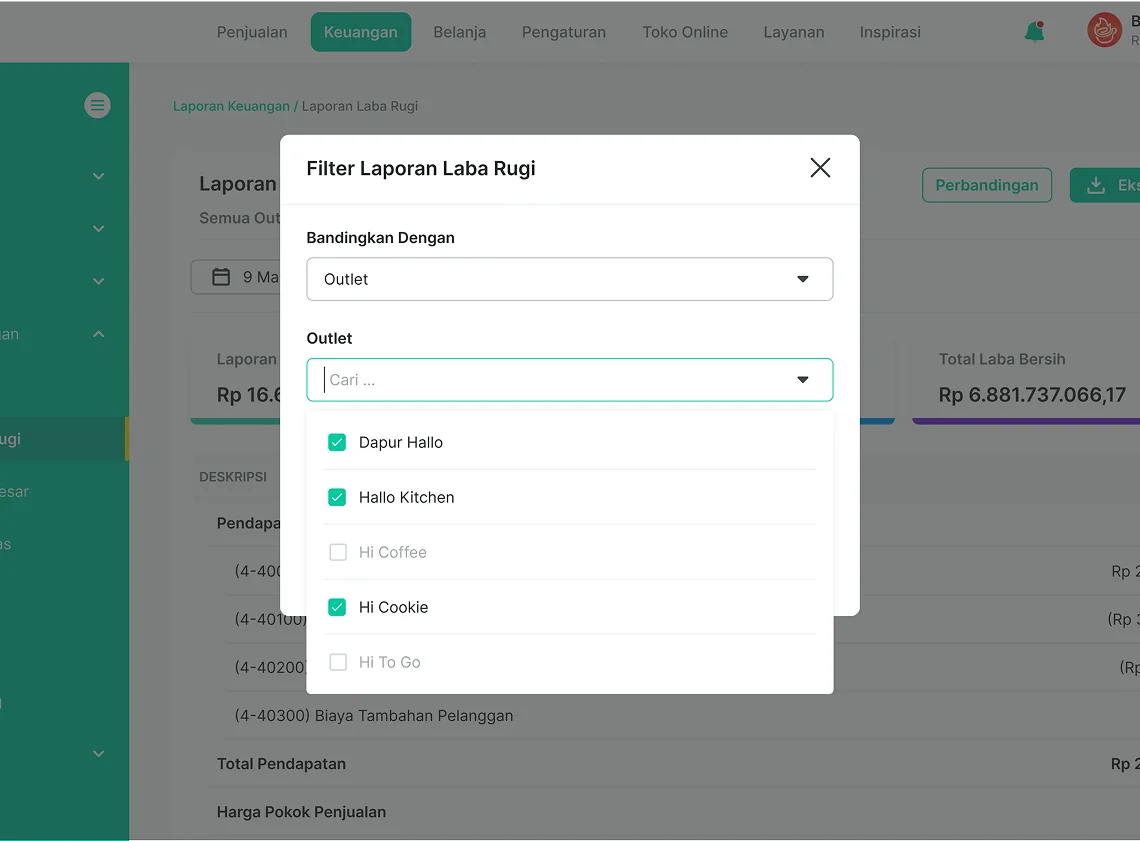The height and width of the screenshot is (841, 1140).
Task: Go to Laporan Keuangan breadcrumb link
Action: (231, 106)
